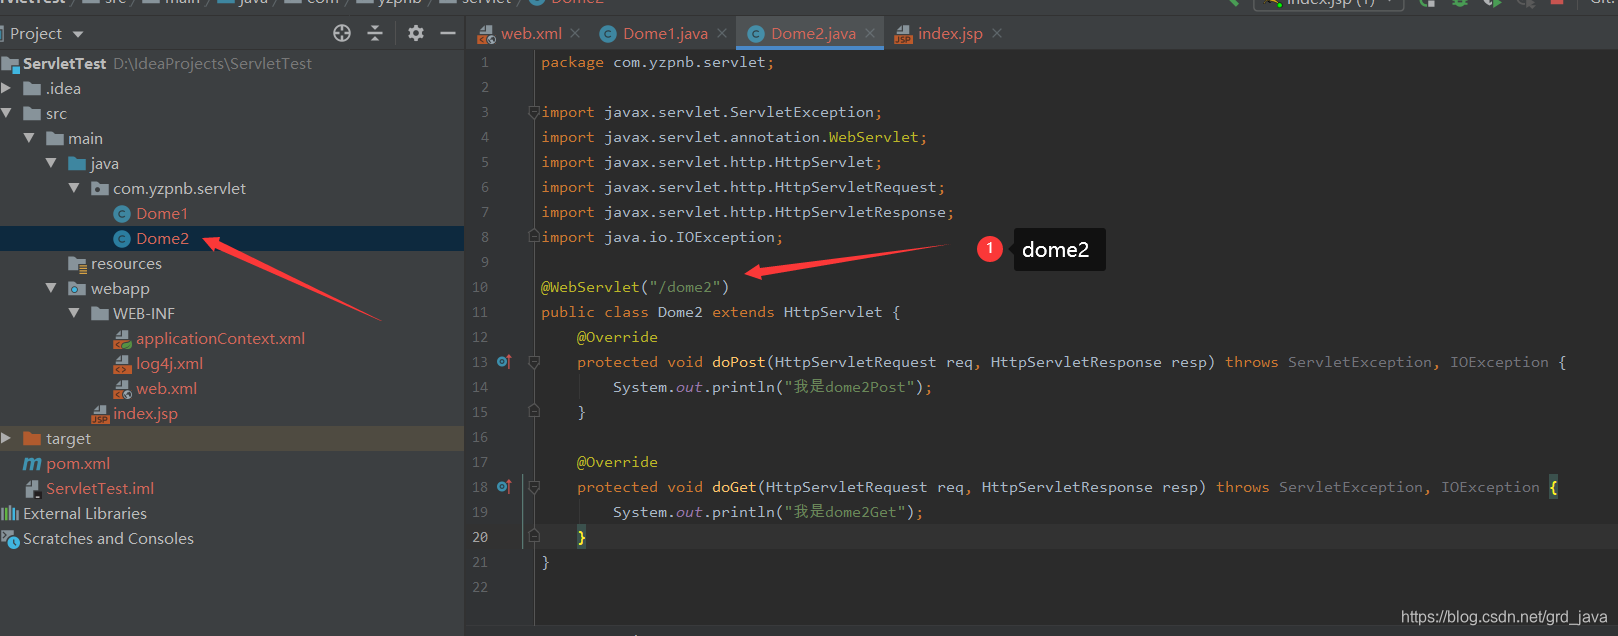
Task: Close the index.jsp tab
Action: 997,33
